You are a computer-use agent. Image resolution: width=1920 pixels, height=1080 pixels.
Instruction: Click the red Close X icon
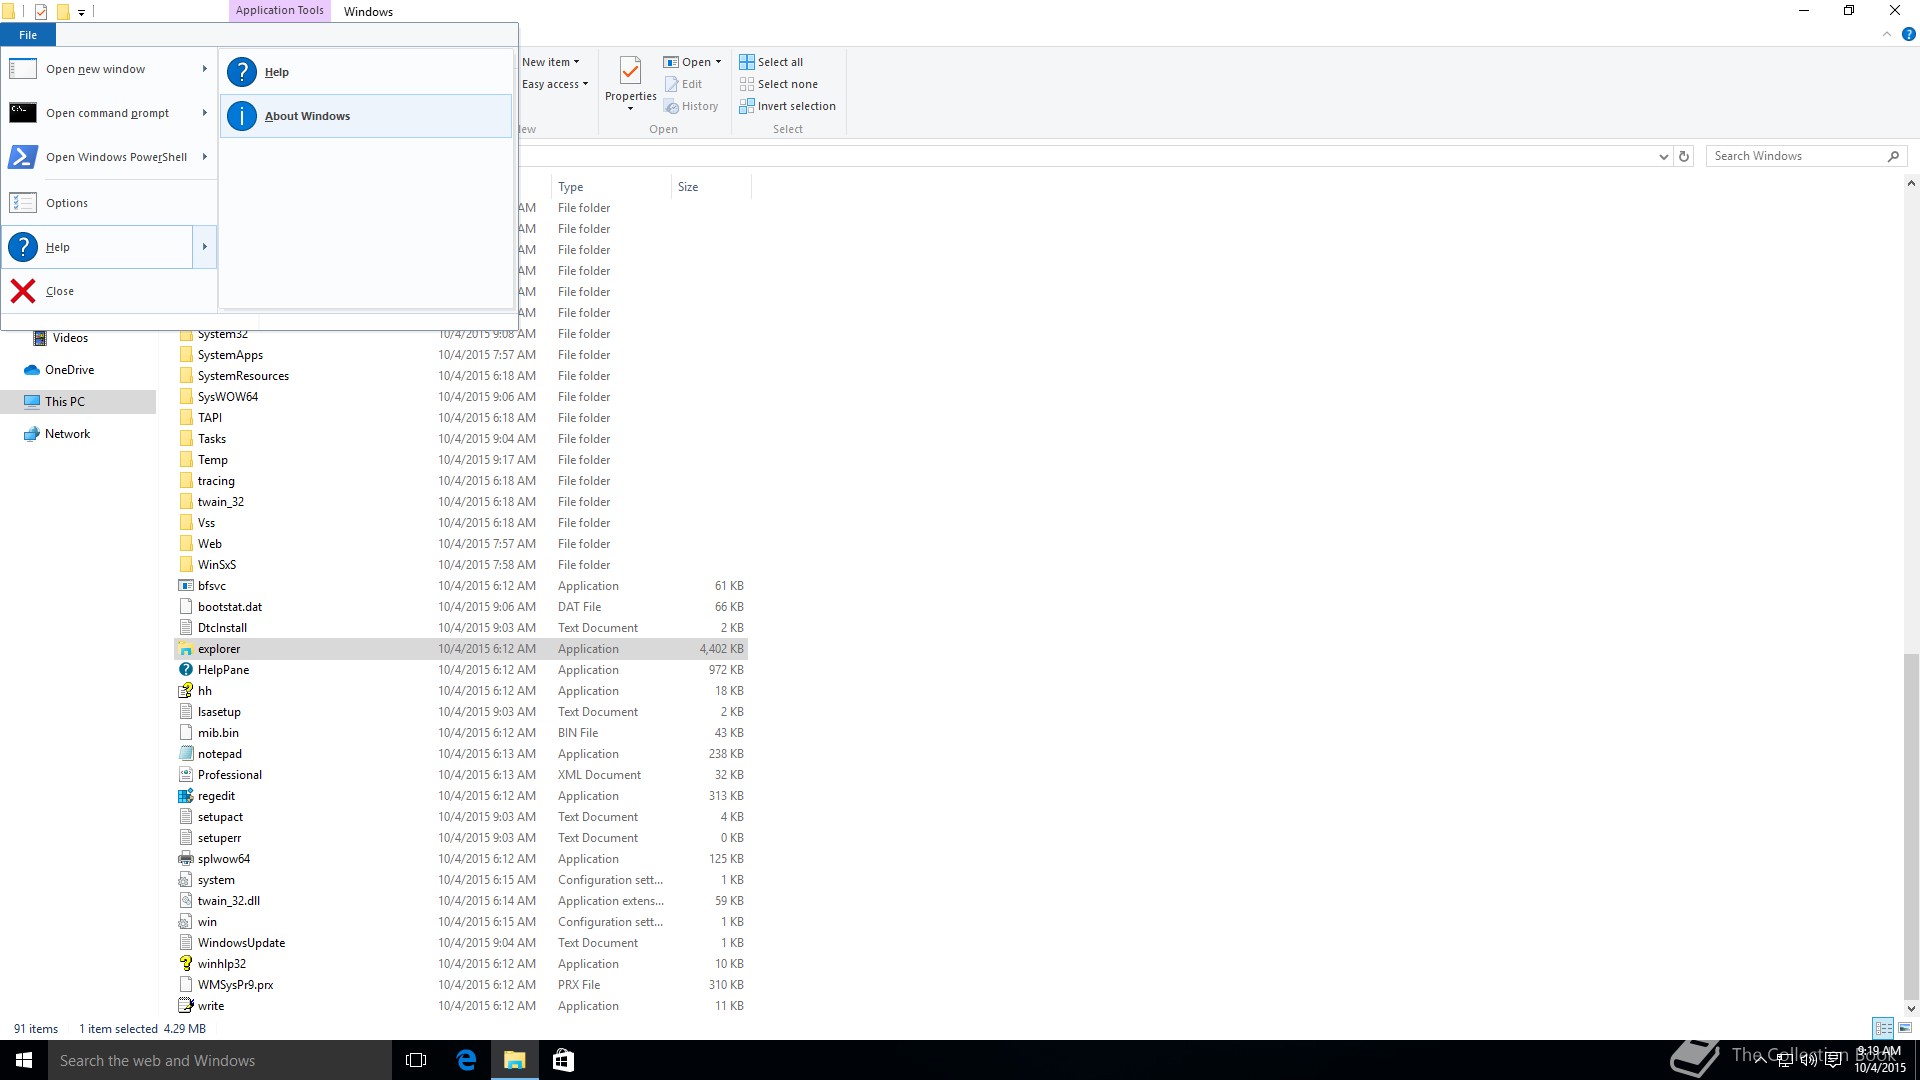[x=23, y=291]
